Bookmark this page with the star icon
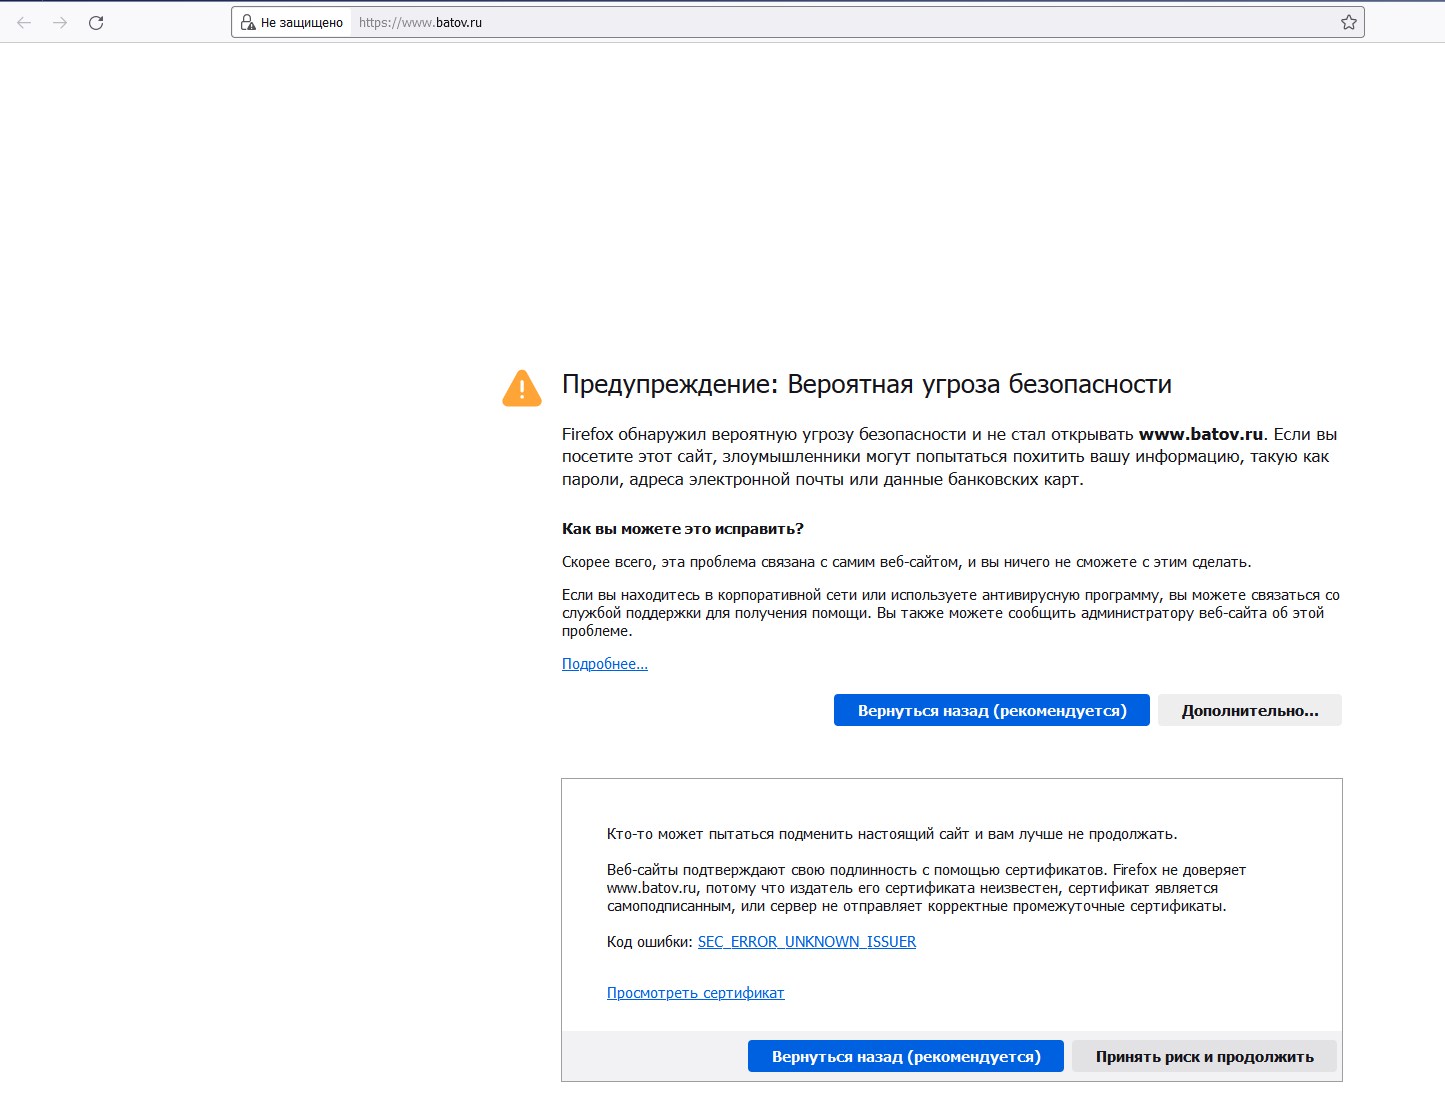This screenshot has height=1118, width=1445. pos(1349,22)
